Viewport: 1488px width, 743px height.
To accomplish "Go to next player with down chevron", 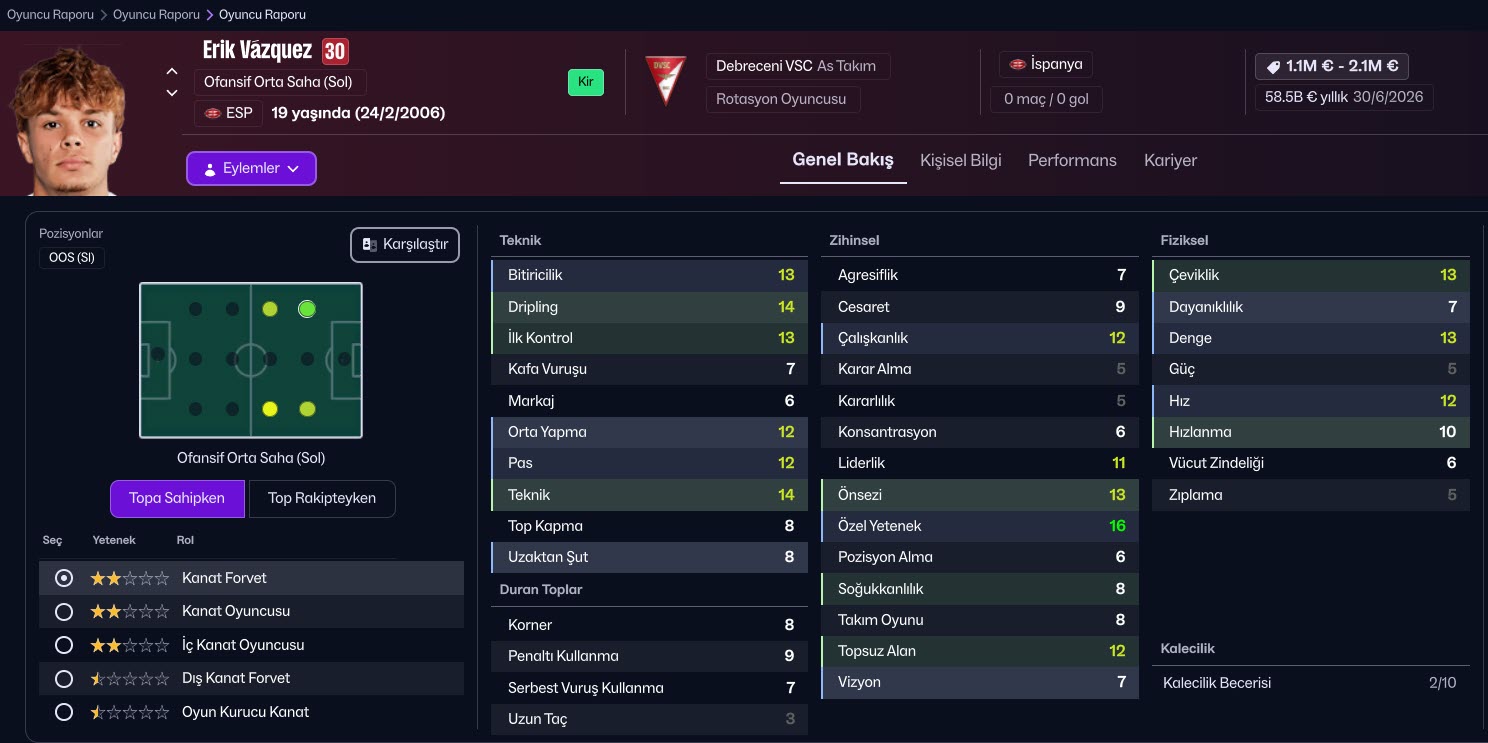I will pyautogui.click(x=172, y=93).
